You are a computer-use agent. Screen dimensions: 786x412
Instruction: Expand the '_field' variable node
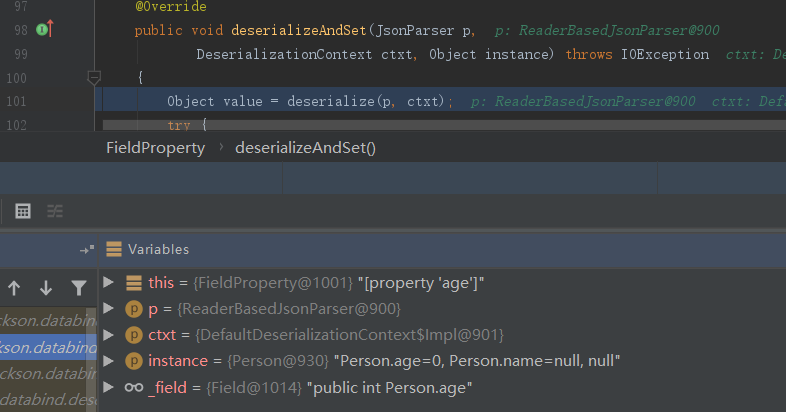click(109, 386)
